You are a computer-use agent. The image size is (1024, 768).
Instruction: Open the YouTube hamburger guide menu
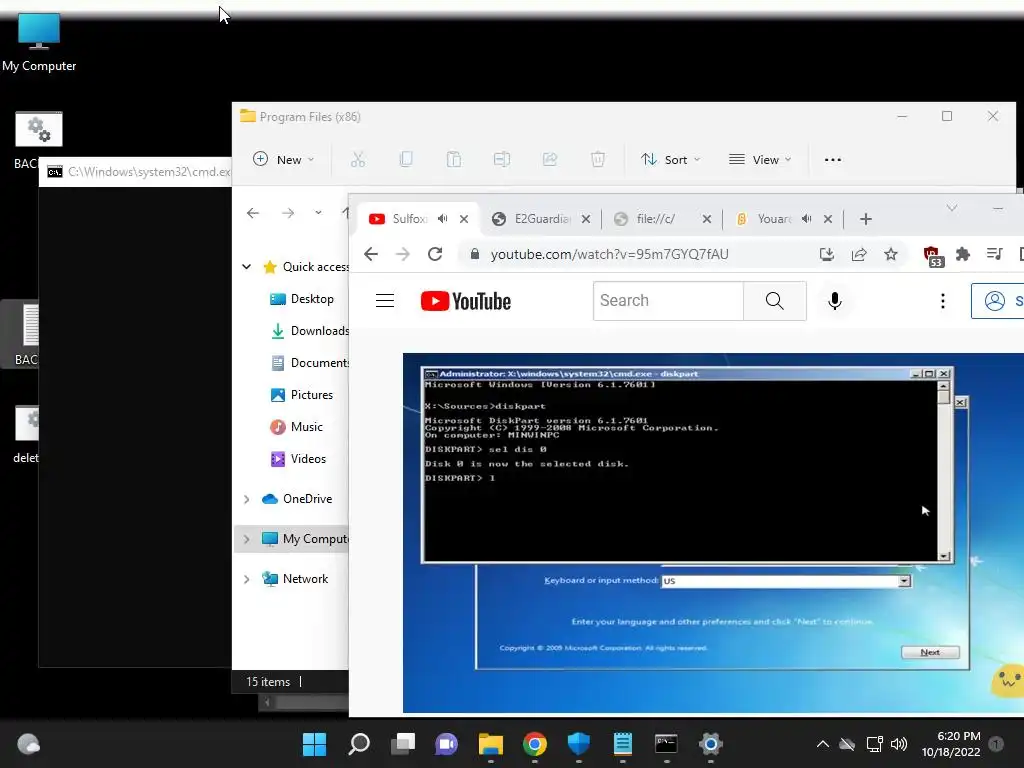(385, 300)
